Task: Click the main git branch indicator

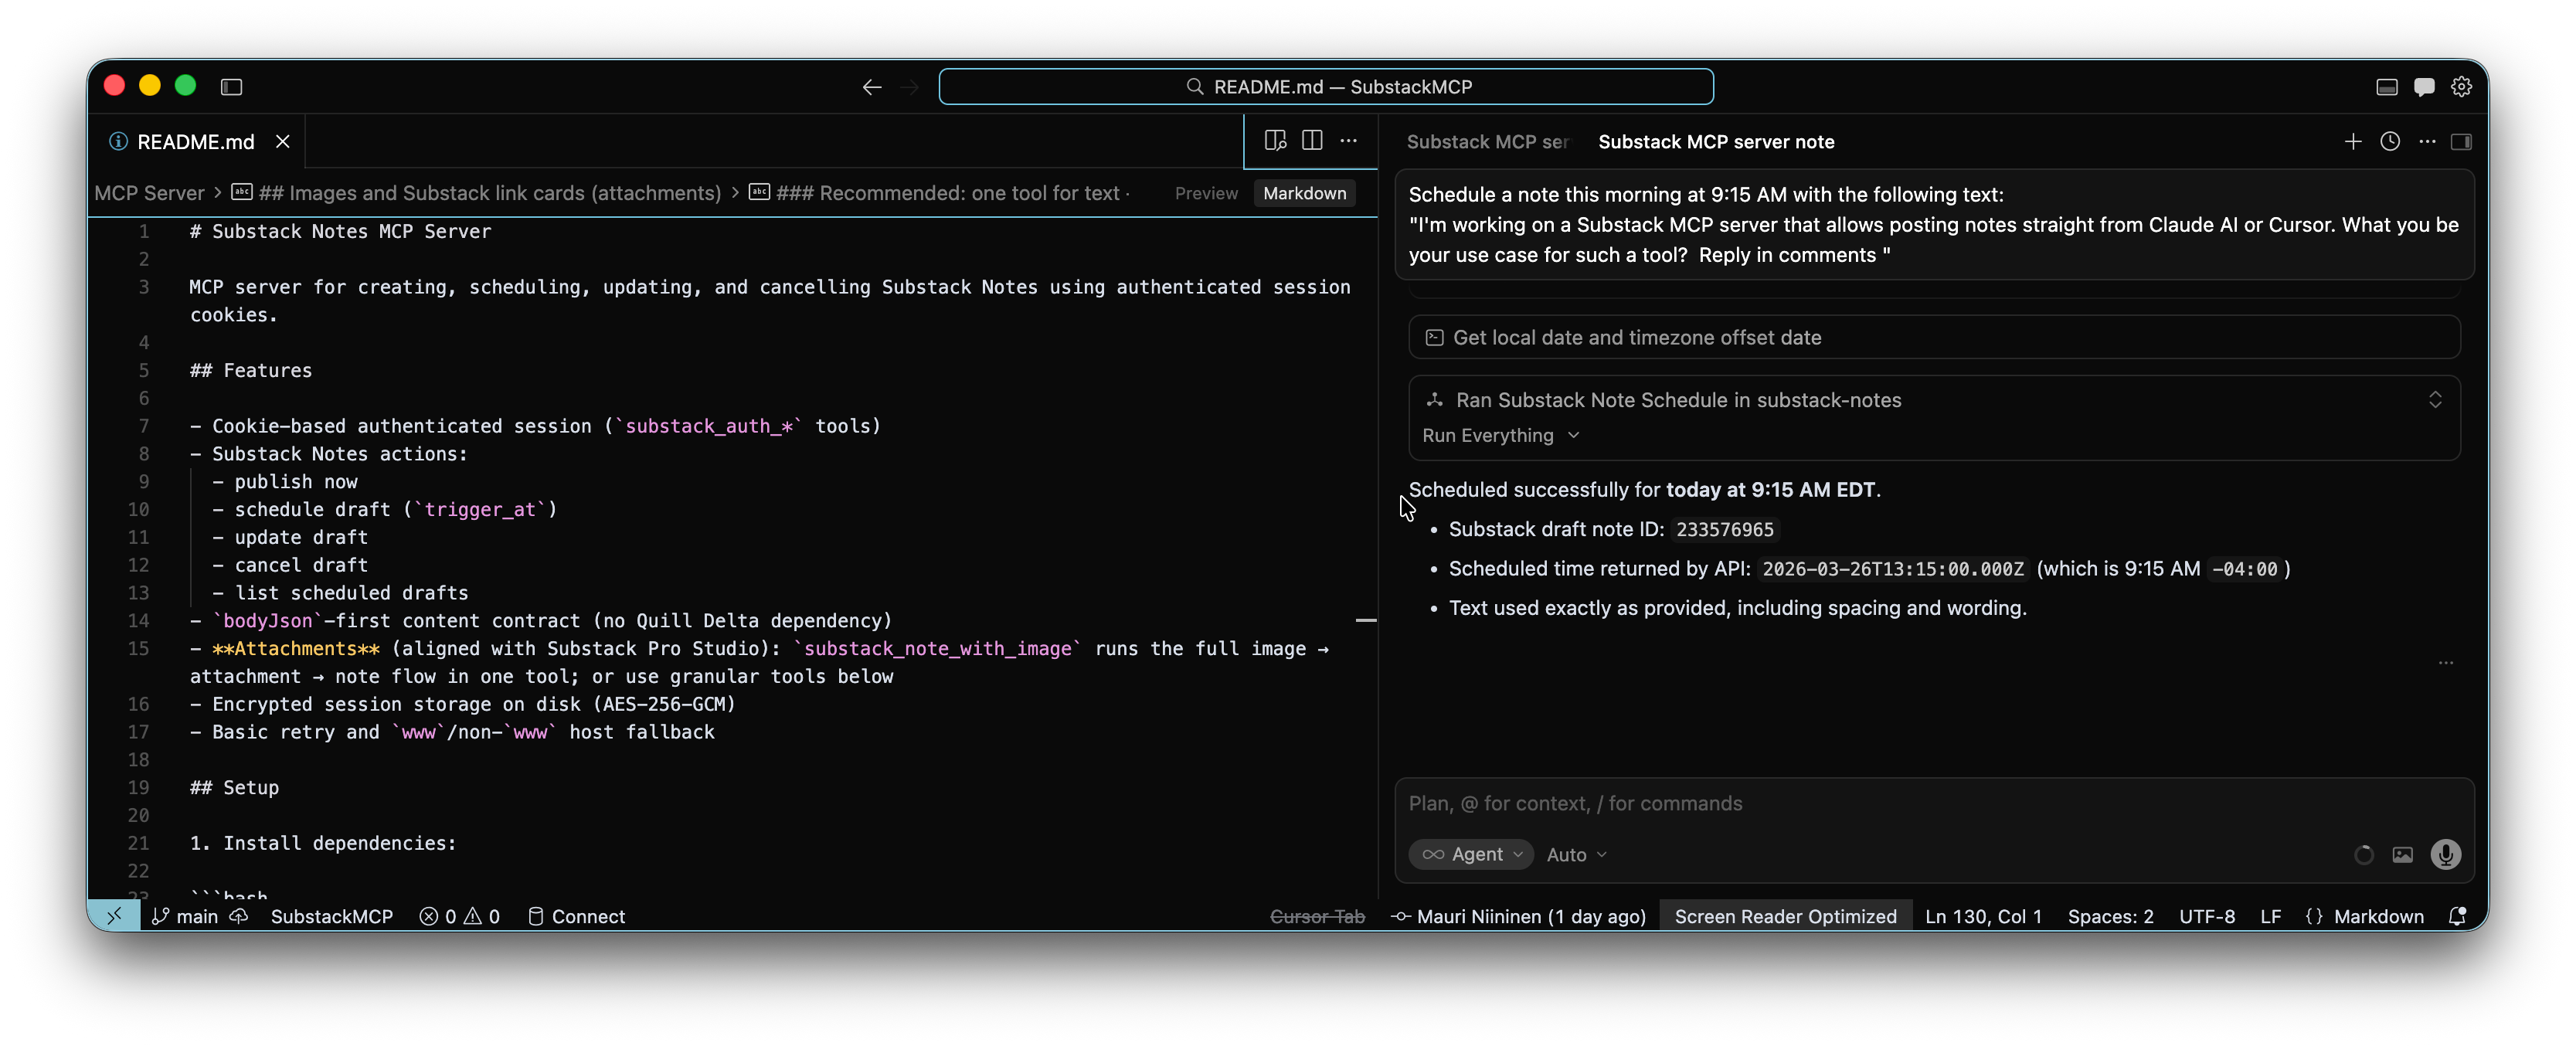Action: (186, 916)
